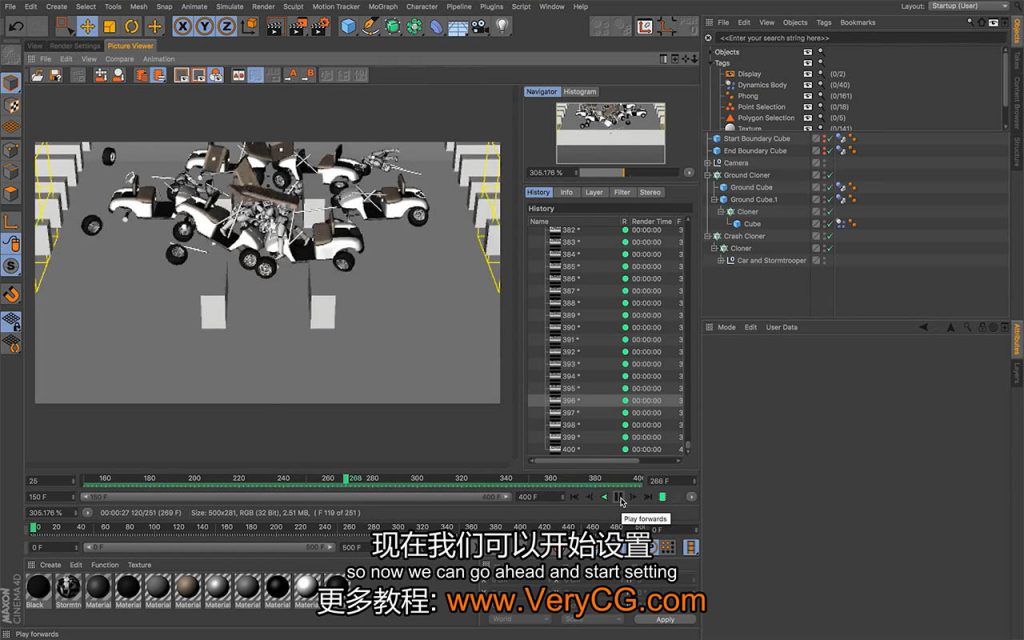Click the Floor environment icon
The width and height of the screenshot is (1024, 640).
(458, 27)
